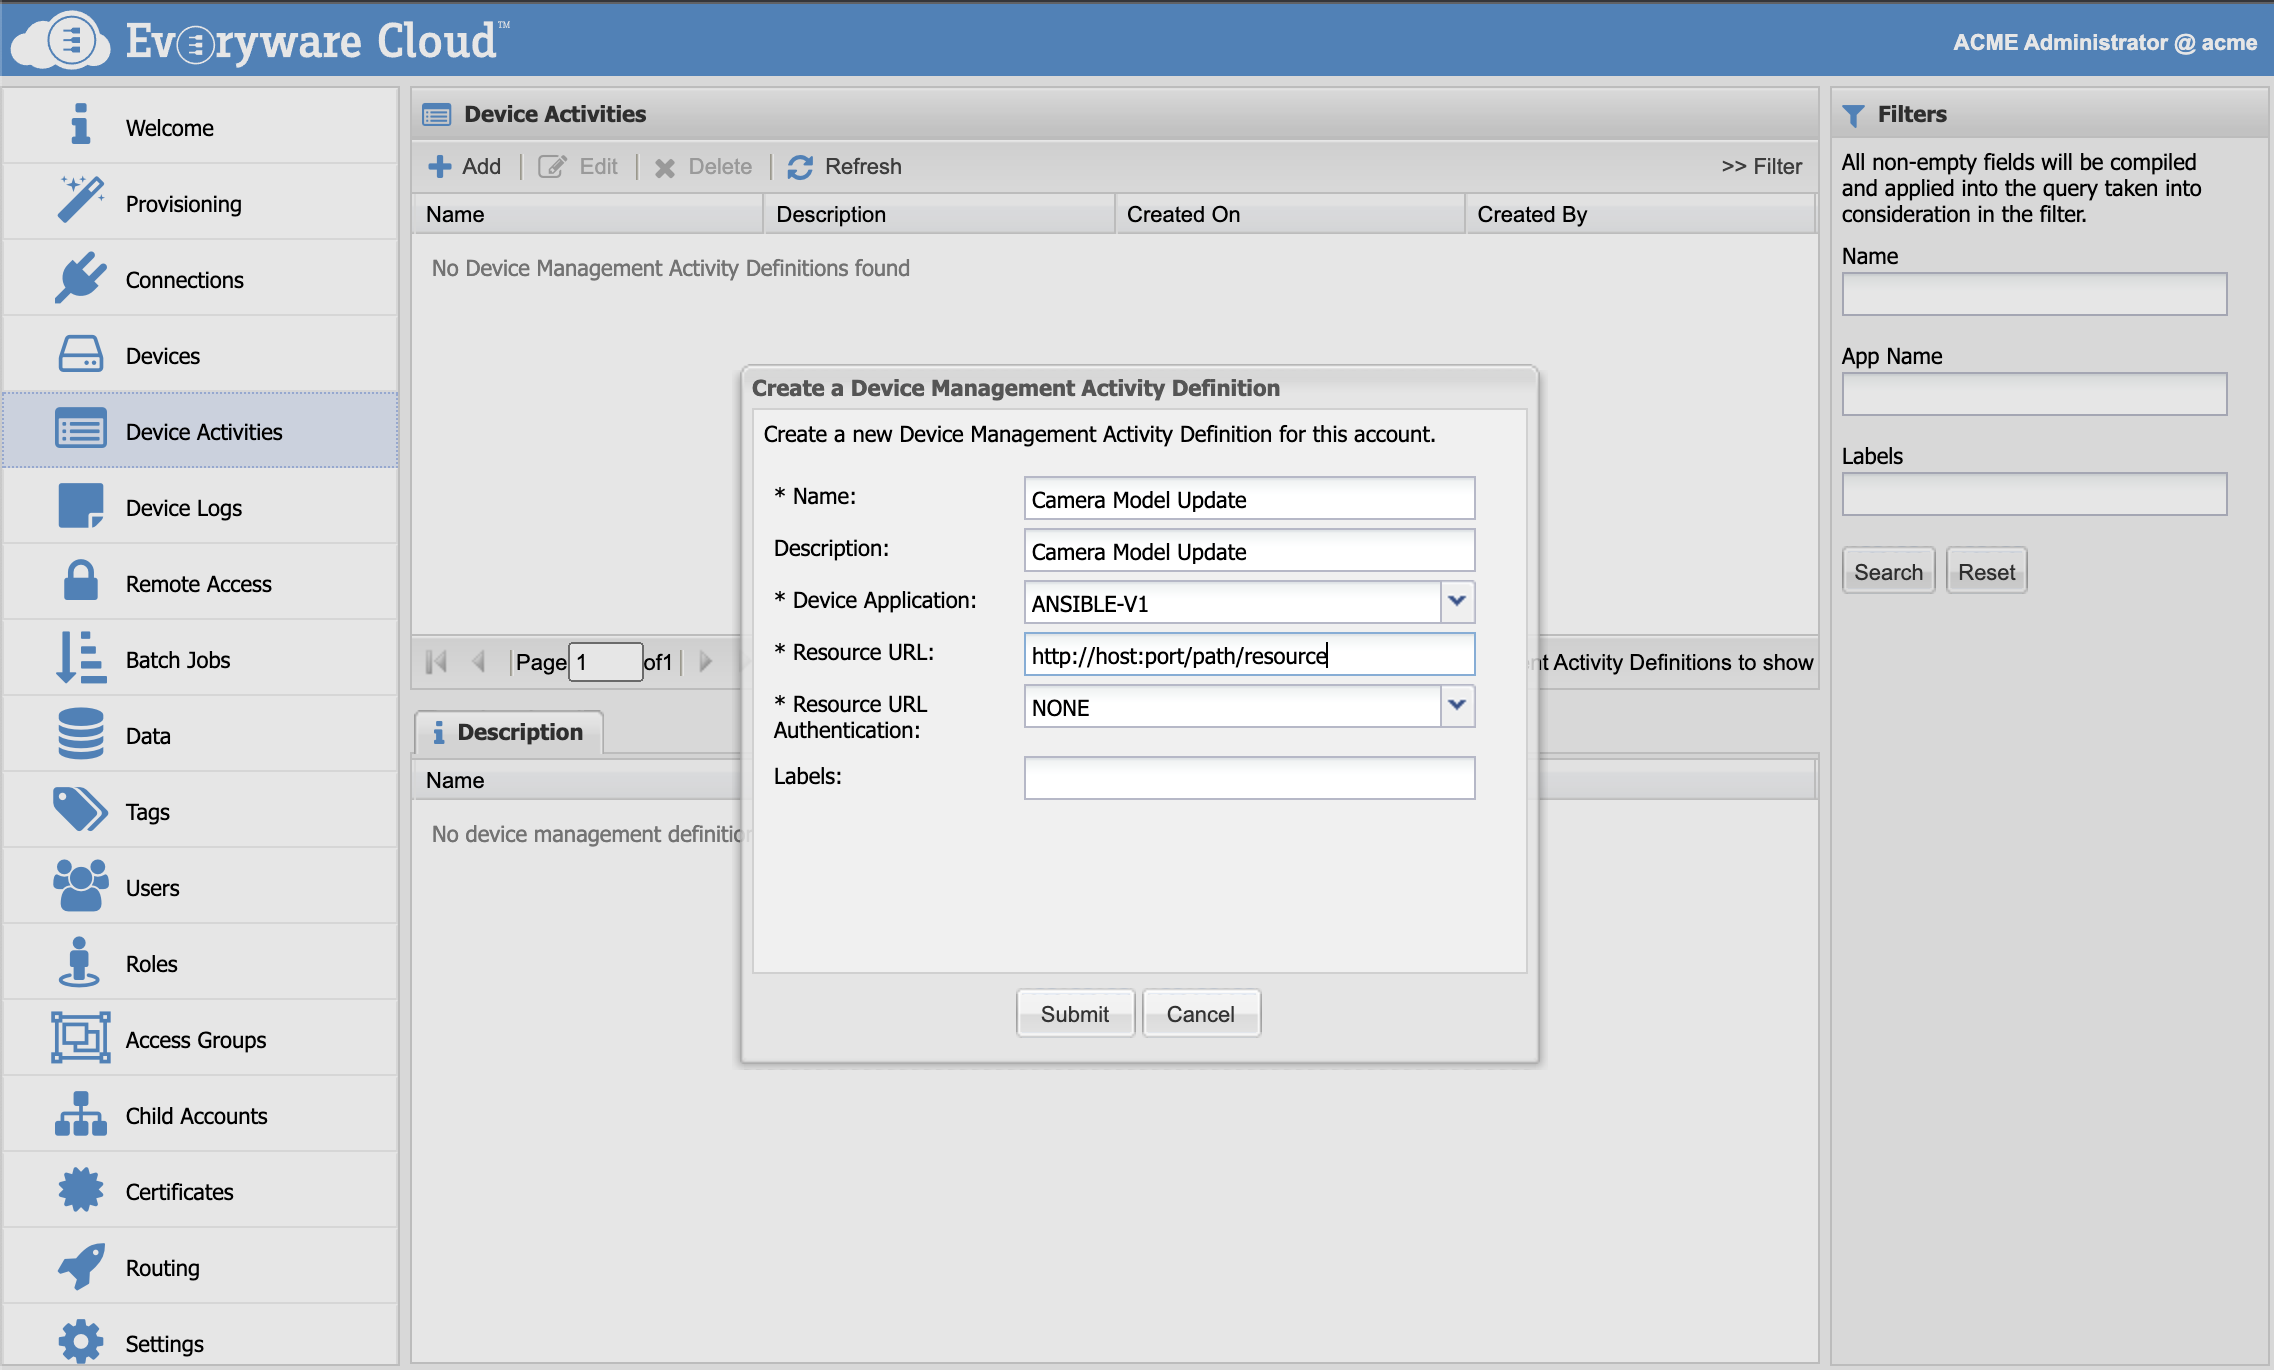Click the Certificates badge icon

[x=80, y=1190]
